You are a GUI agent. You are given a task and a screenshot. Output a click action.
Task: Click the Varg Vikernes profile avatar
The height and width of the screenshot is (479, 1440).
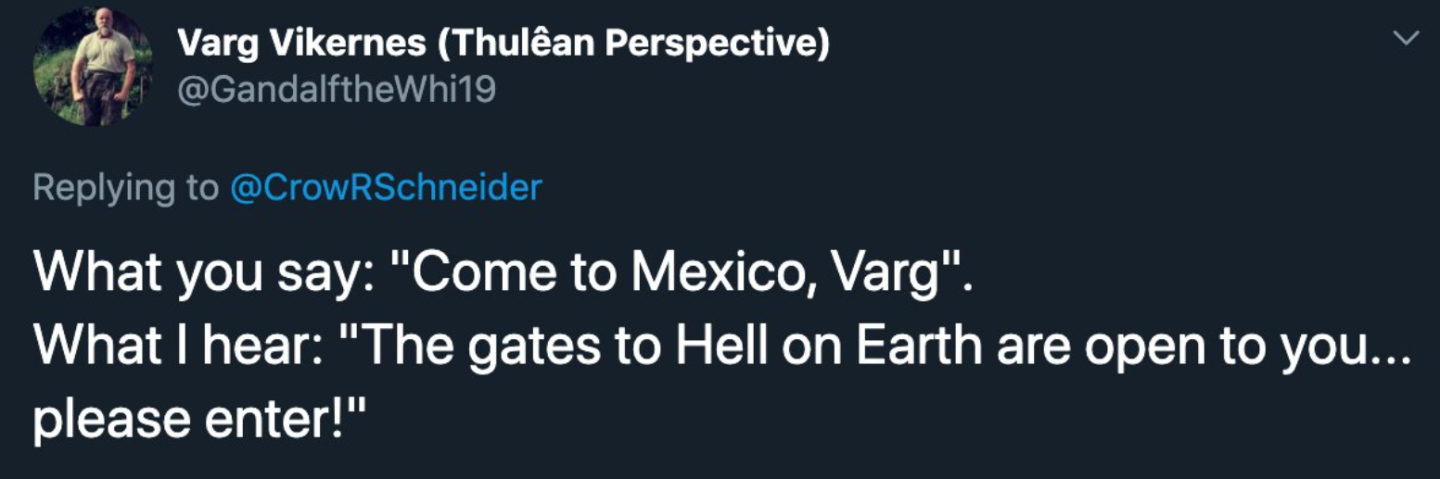[x=95, y=66]
